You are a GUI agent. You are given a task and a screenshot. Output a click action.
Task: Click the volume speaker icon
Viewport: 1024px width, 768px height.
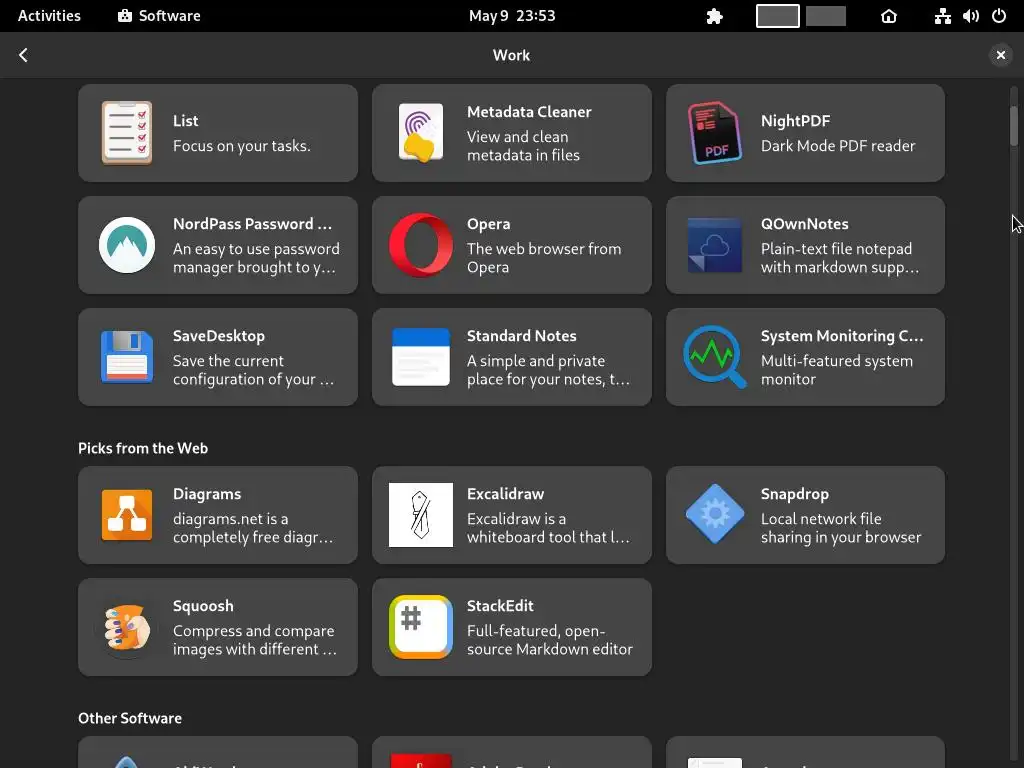click(x=970, y=16)
